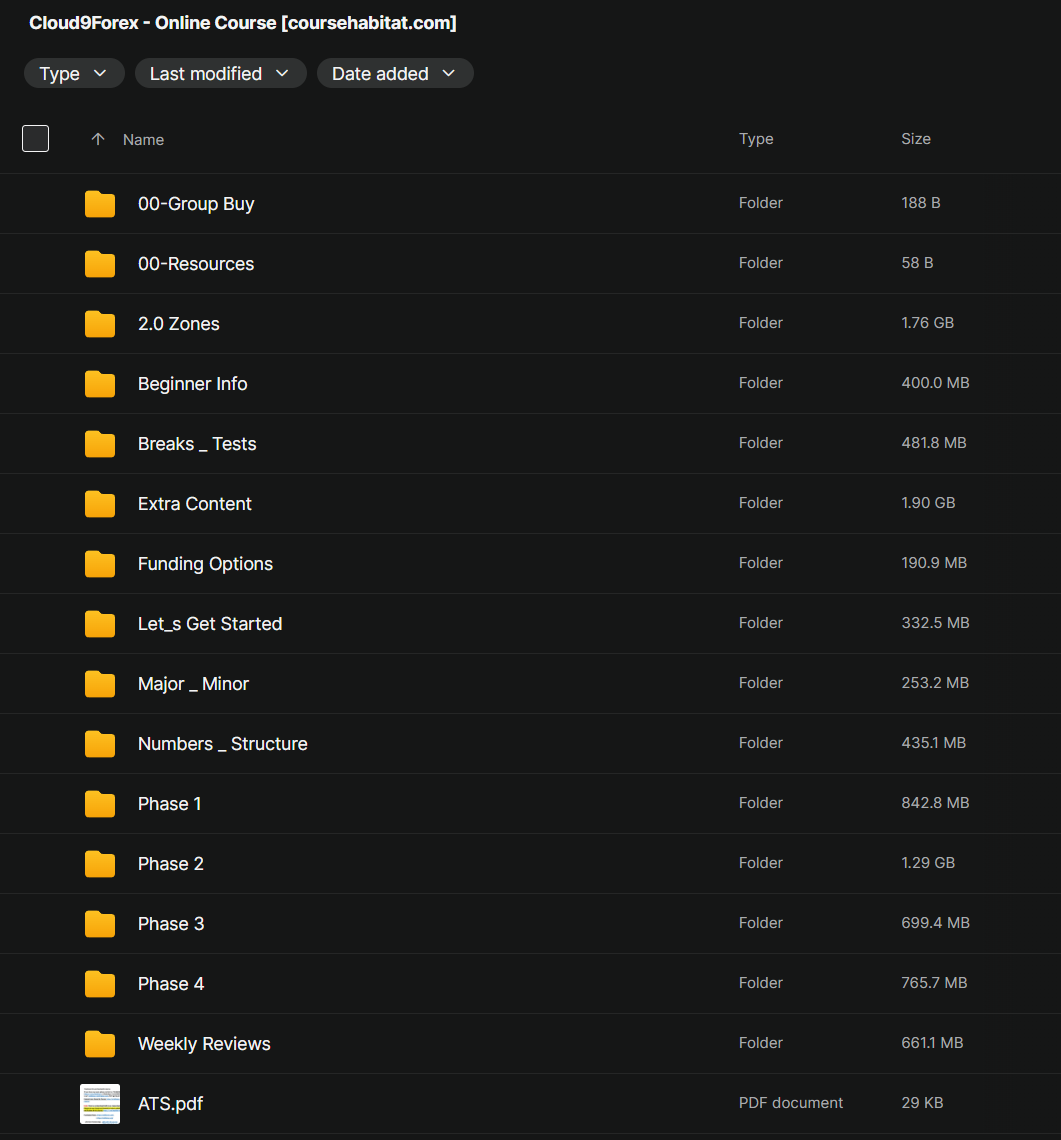Open the Phase 4 folder name

pos(171,984)
